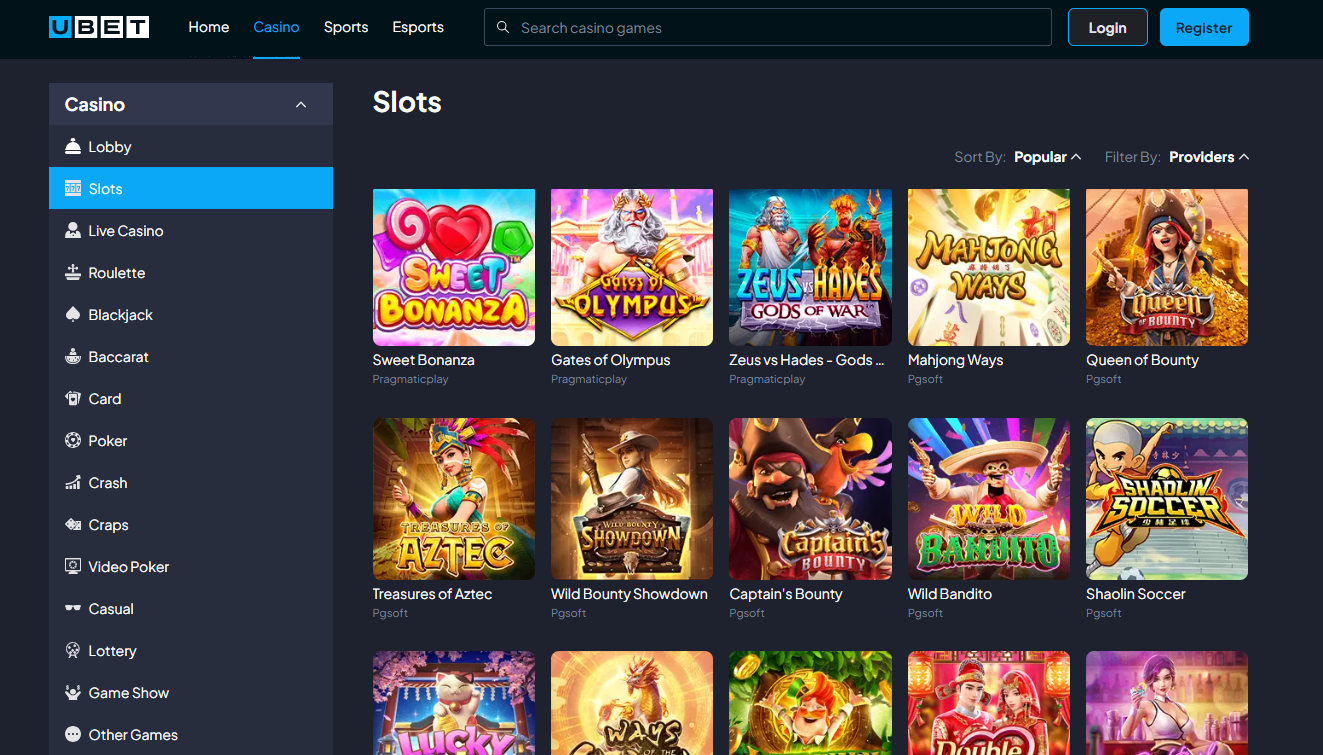Go to the Home tab
This screenshot has height=755, width=1323.
coord(209,27)
